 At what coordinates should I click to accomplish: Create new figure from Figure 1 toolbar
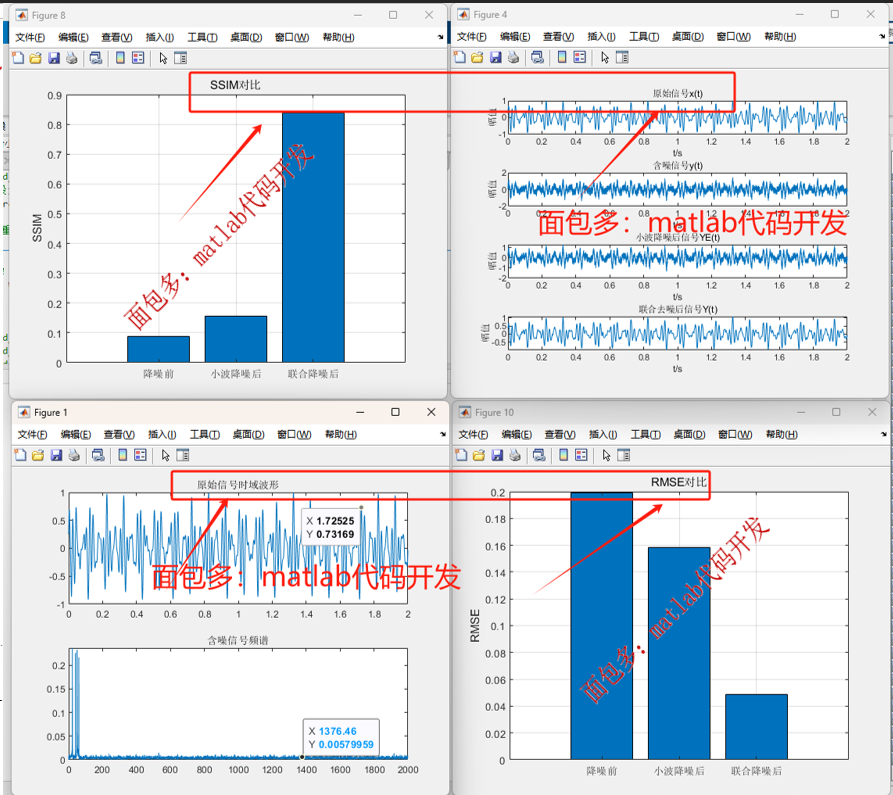tap(21, 455)
